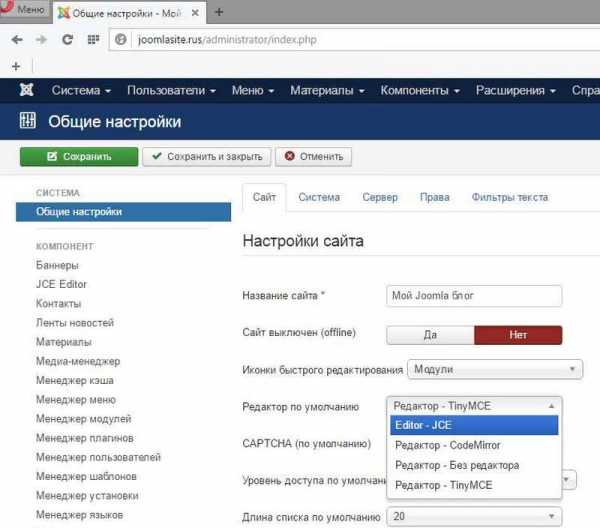Screen dimensions: 600x528
Task: Open Ленты новостей component link
Action: coord(75,323)
